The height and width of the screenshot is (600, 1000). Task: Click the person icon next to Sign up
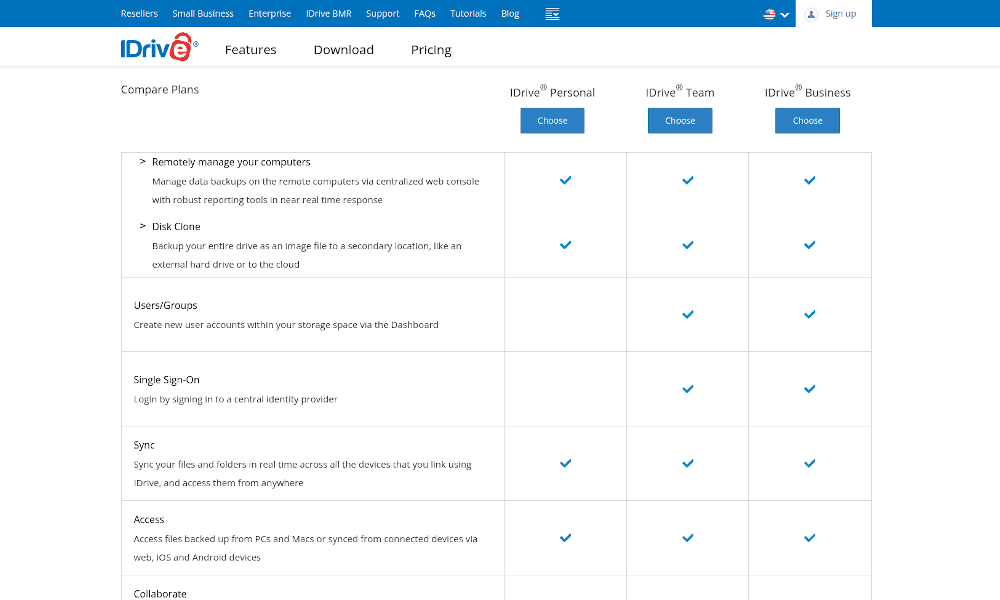pyautogui.click(x=810, y=14)
